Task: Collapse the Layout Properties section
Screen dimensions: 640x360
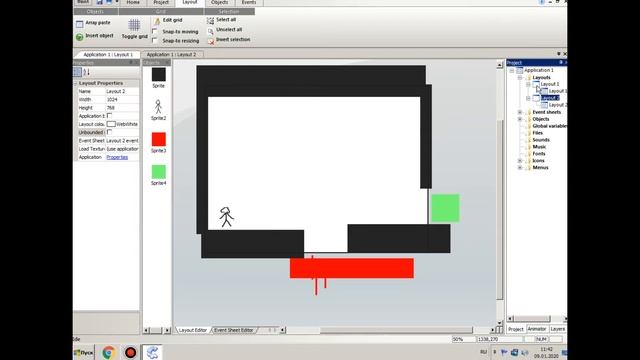Action: 76,83
